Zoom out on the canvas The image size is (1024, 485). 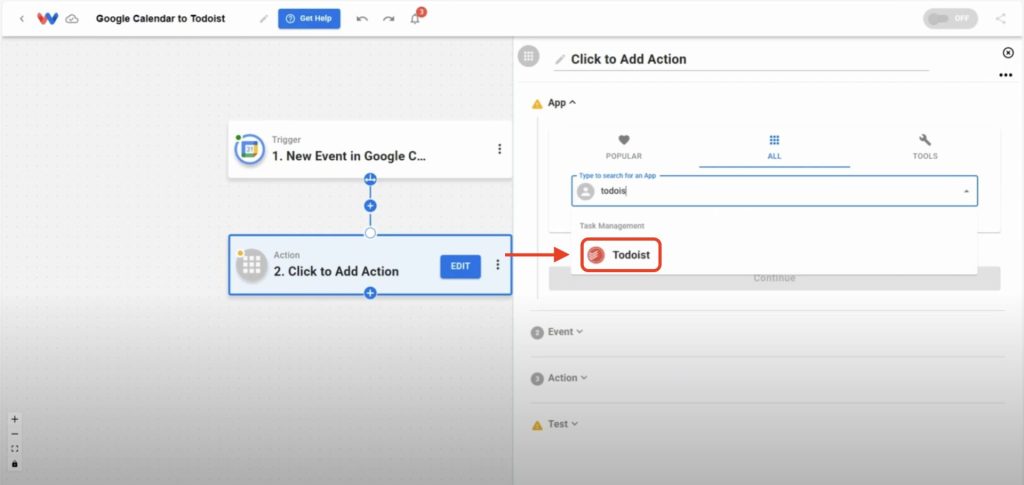(14, 434)
